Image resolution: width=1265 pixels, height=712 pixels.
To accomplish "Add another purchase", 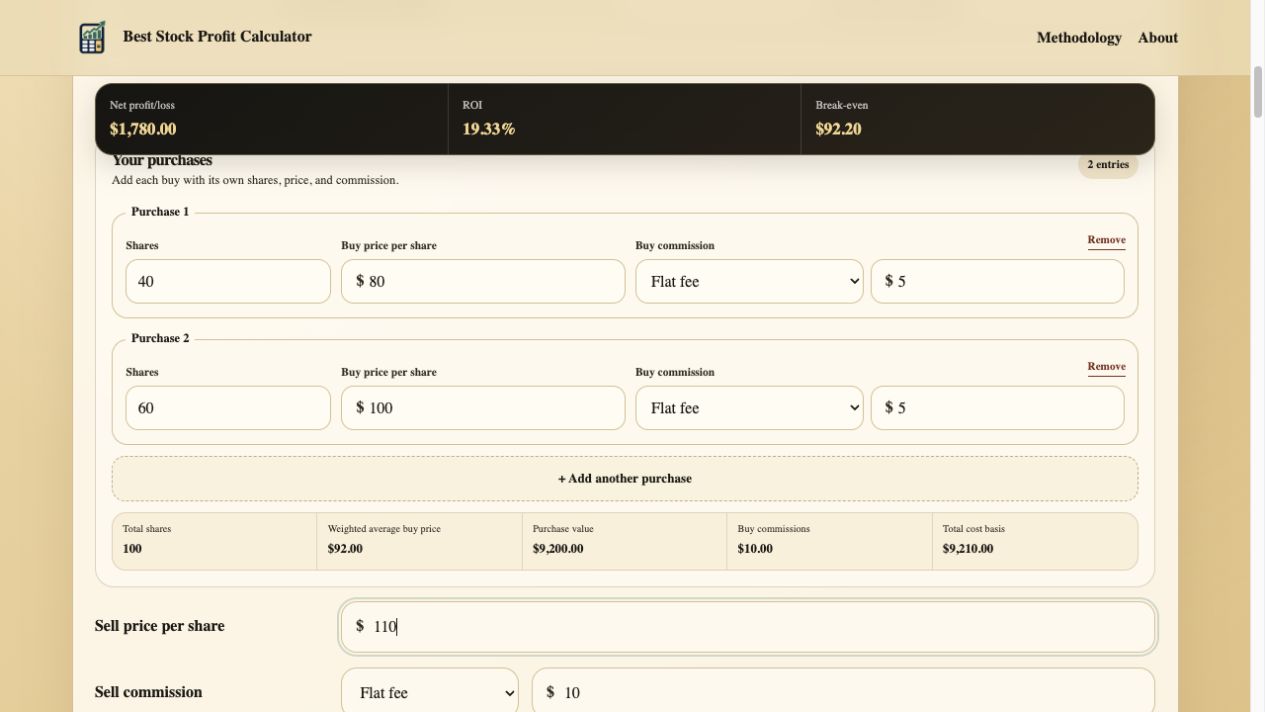I will [x=625, y=479].
